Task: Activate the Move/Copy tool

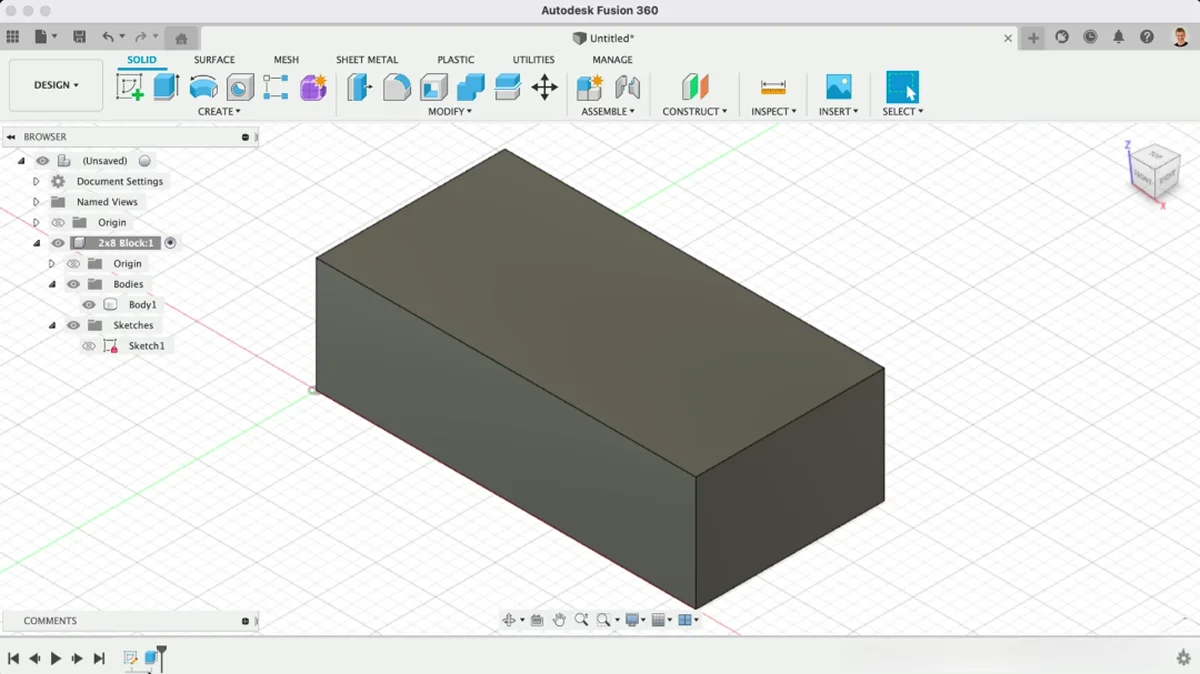Action: click(545, 87)
